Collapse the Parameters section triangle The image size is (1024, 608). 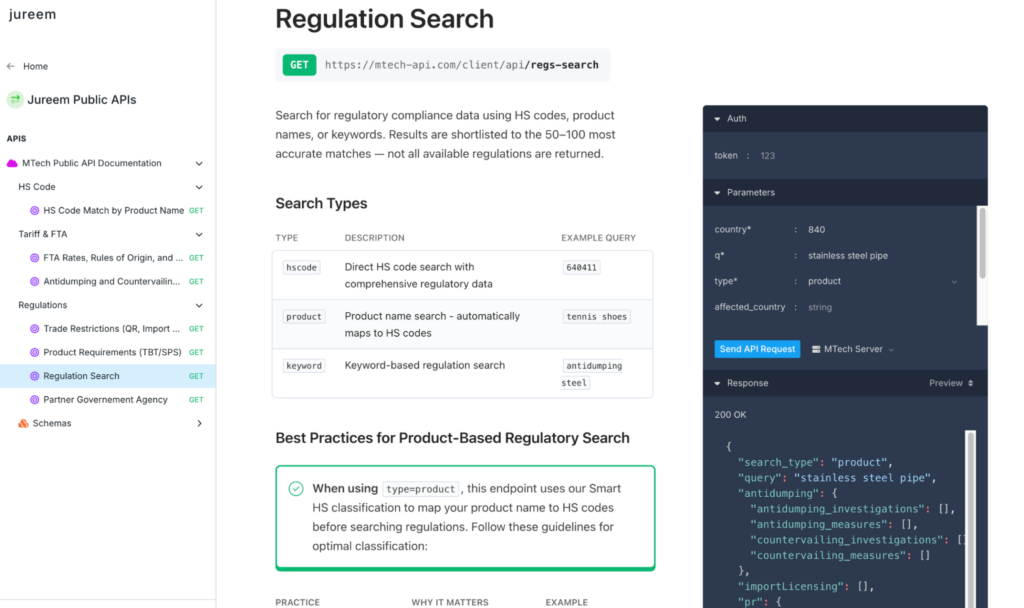click(x=717, y=193)
